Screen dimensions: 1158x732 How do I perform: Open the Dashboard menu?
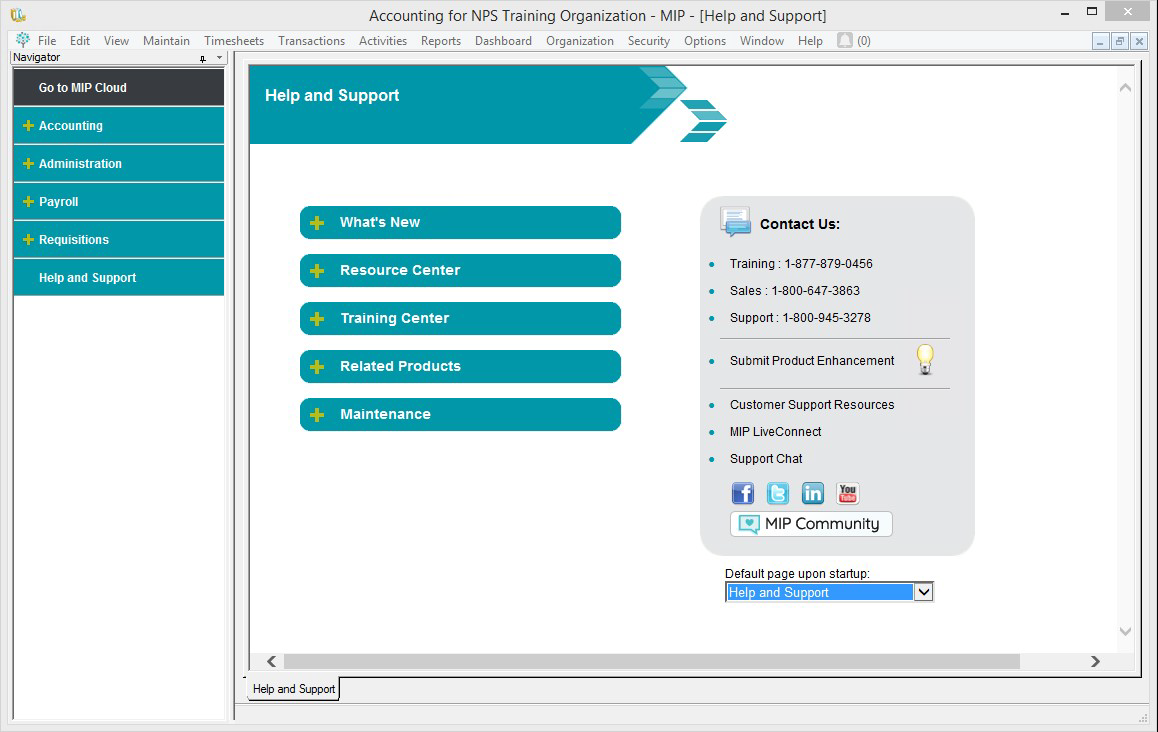(x=503, y=41)
